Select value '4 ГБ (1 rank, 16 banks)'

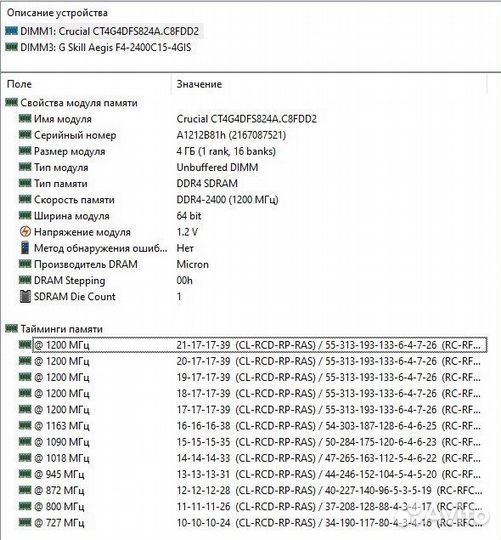point(226,151)
